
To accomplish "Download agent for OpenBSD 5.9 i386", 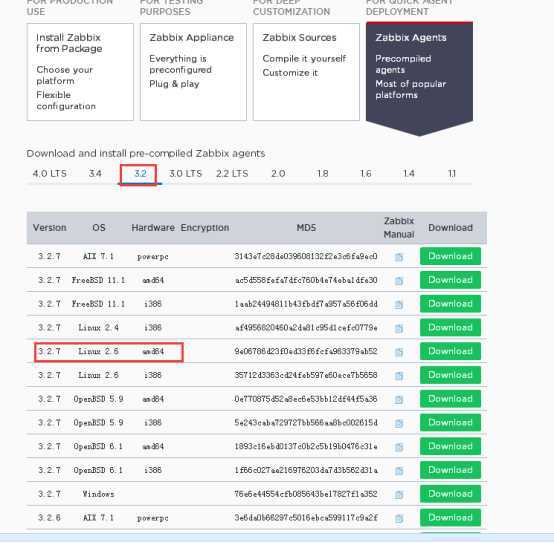I will [x=450, y=423].
